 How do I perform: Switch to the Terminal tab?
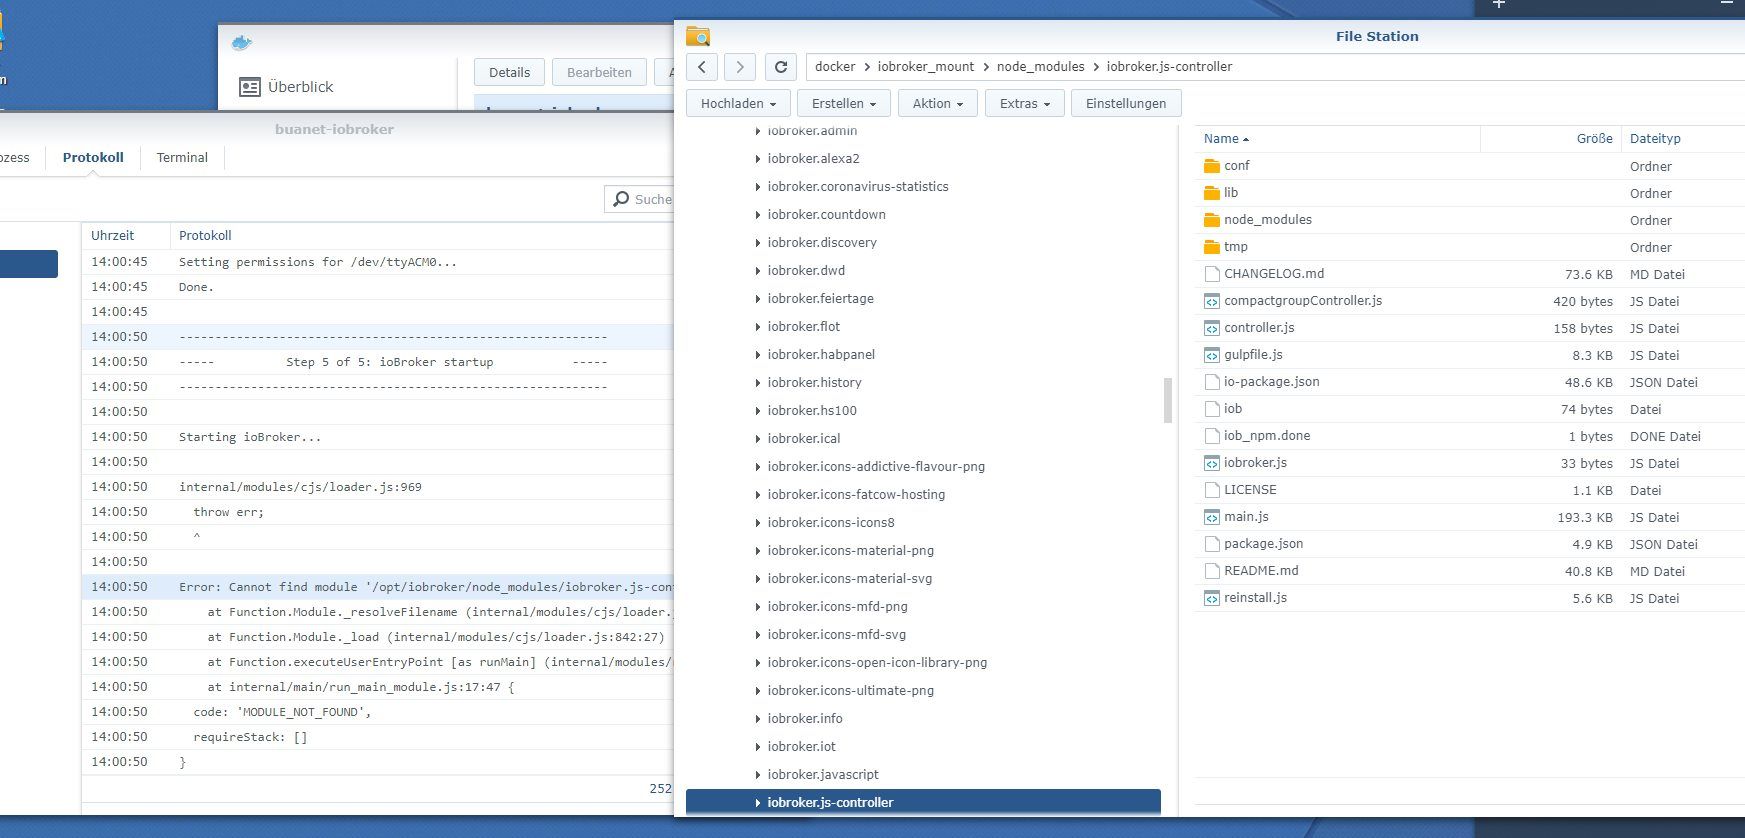[x=182, y=157]
